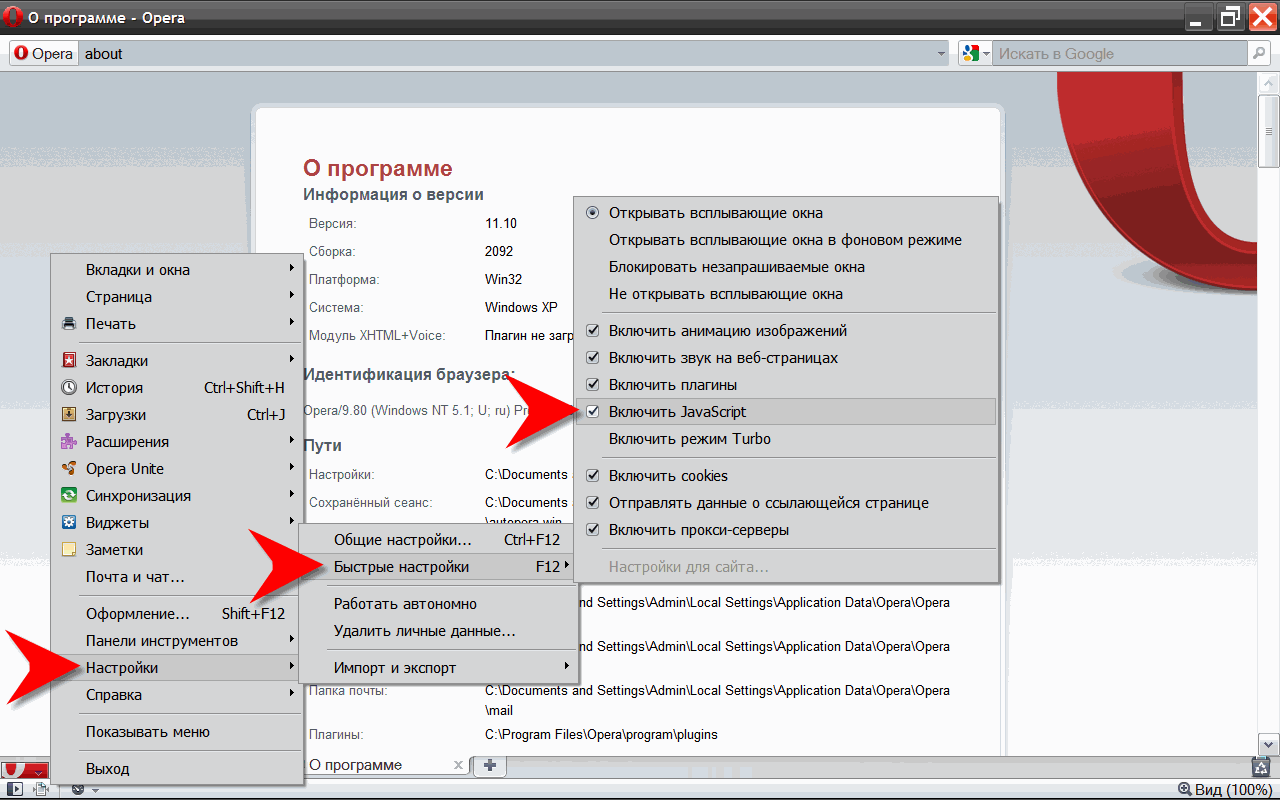The width and height of the screenshot is (1280, 800).
Task: Click the Opera logo in title bar
Action: click(11, 17)
